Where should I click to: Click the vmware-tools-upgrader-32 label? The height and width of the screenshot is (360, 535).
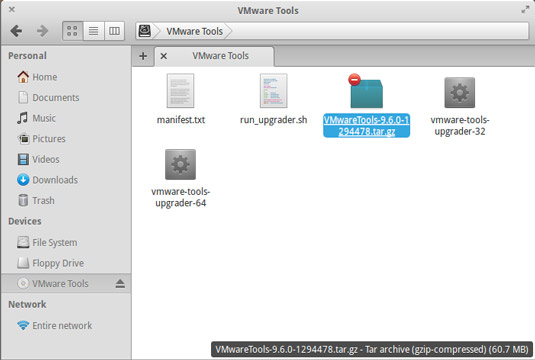point(460,126)
